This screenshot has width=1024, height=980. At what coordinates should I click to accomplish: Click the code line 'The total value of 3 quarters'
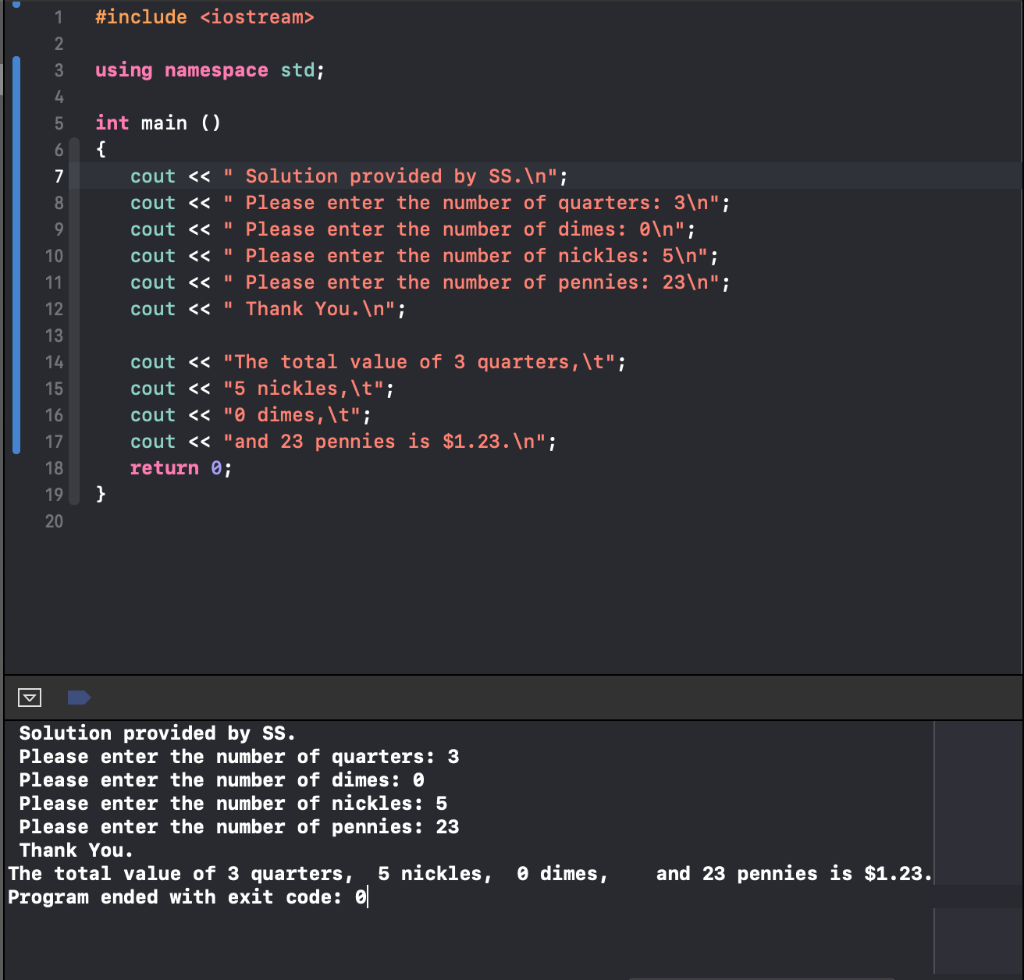coord(377,362)
